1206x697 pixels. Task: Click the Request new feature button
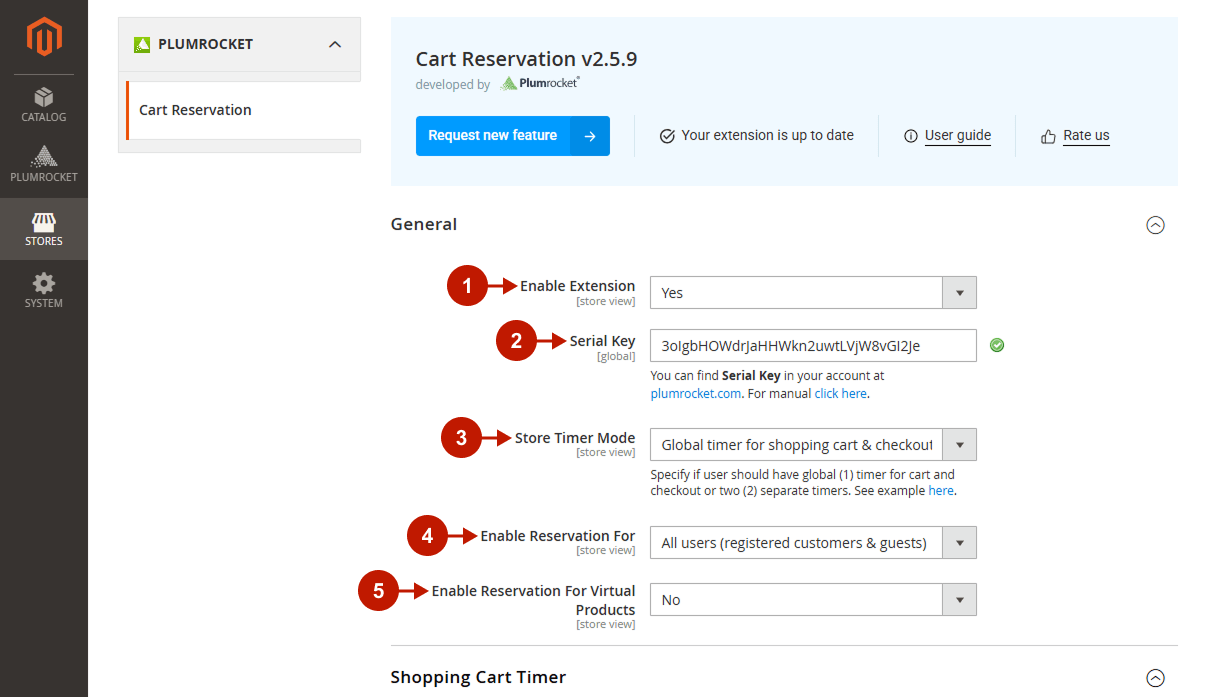point(512,136)
